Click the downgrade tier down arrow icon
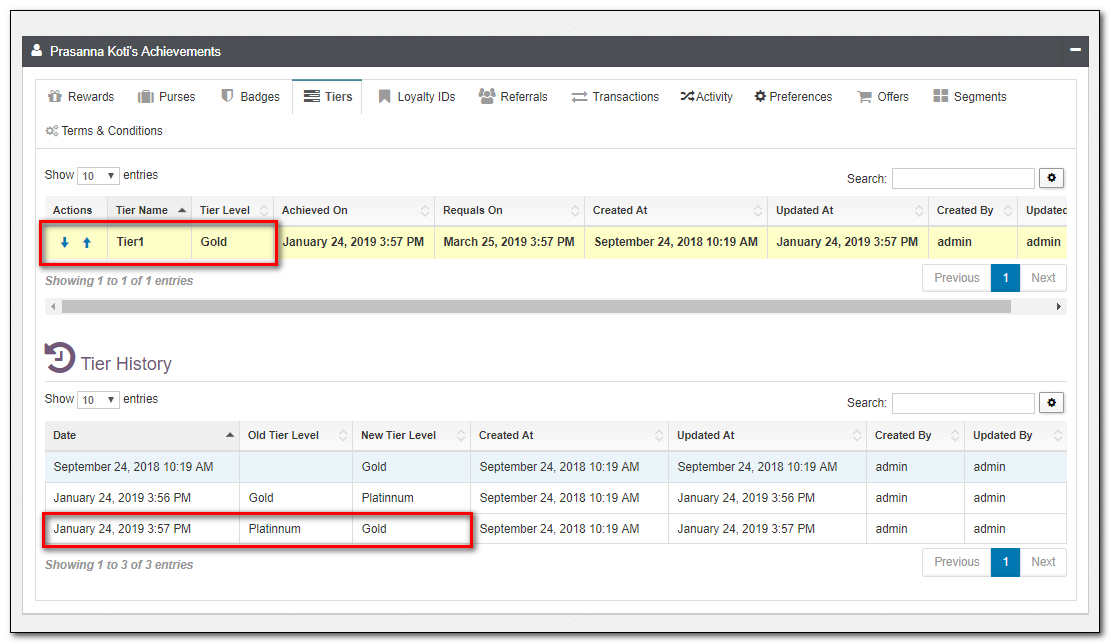1111x644 pixels. pos(65,243)
